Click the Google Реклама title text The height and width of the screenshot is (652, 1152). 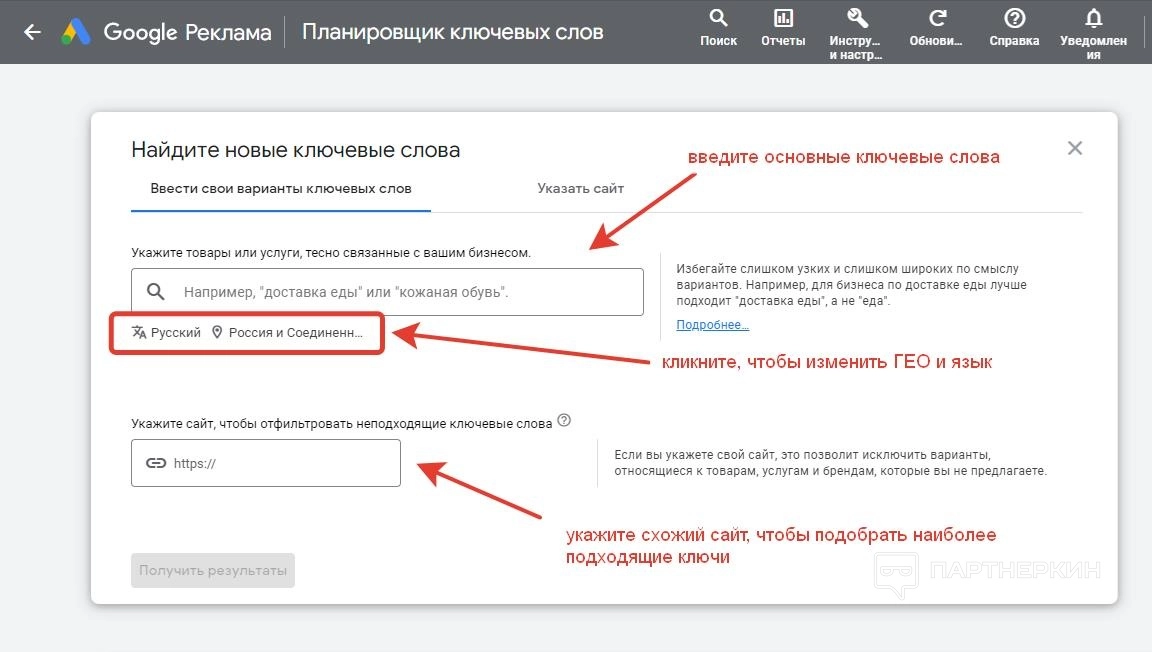coord(187,32)
